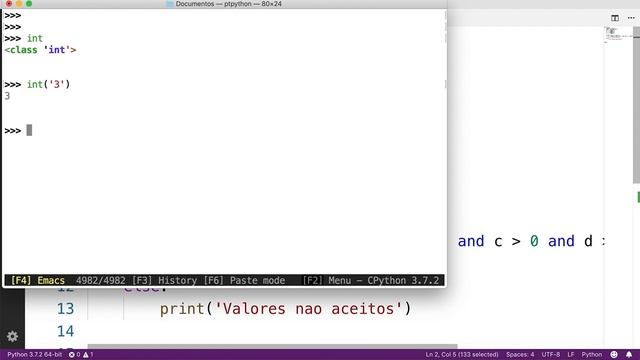The image size is (640, 360).
Task: Click the [F3] History label in ptpython toolbar
Action: point(164,280)
